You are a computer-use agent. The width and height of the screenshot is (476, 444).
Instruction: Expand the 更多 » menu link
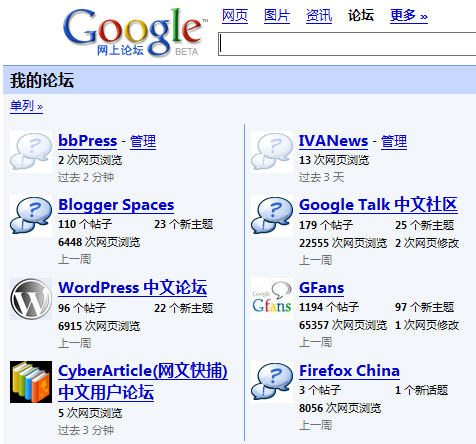click(x=409, y=16)
